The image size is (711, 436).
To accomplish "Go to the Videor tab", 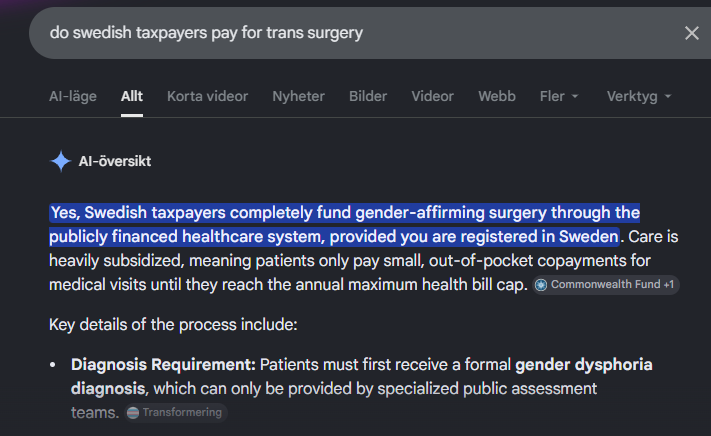I will tap(432, 96).
